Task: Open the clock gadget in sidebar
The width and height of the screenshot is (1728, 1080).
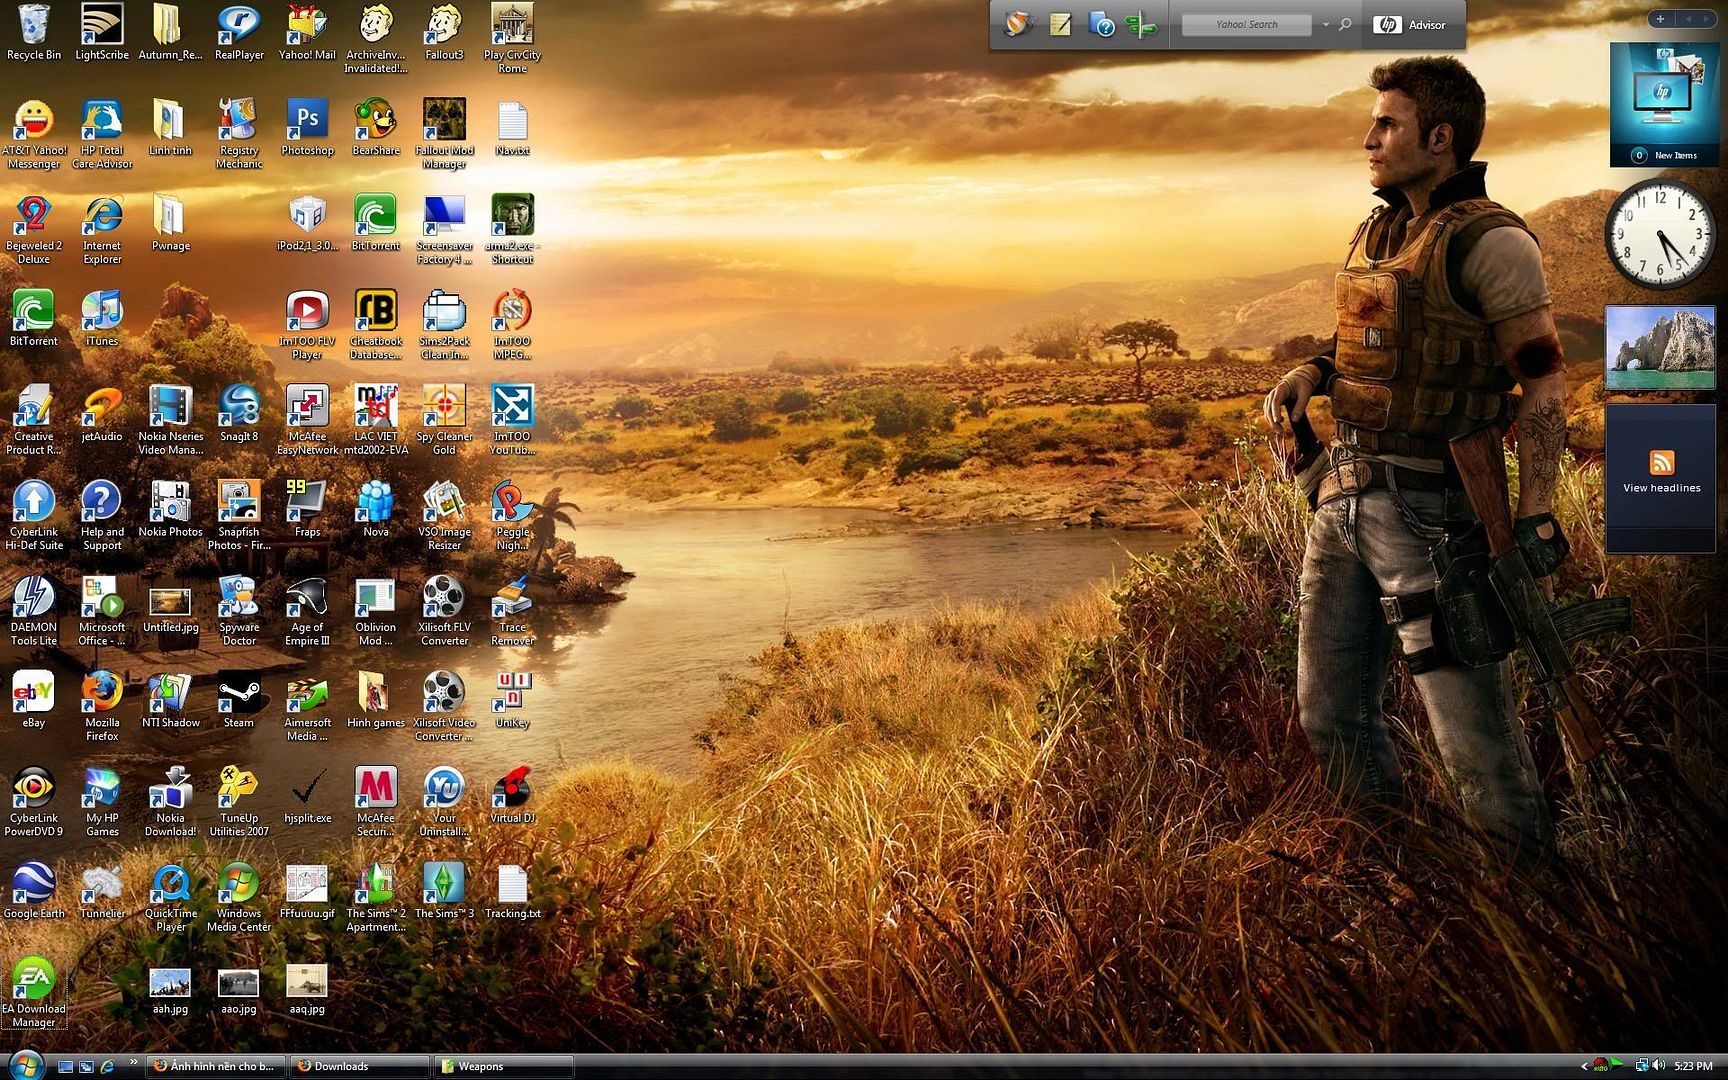Action: pos(1660,234)
